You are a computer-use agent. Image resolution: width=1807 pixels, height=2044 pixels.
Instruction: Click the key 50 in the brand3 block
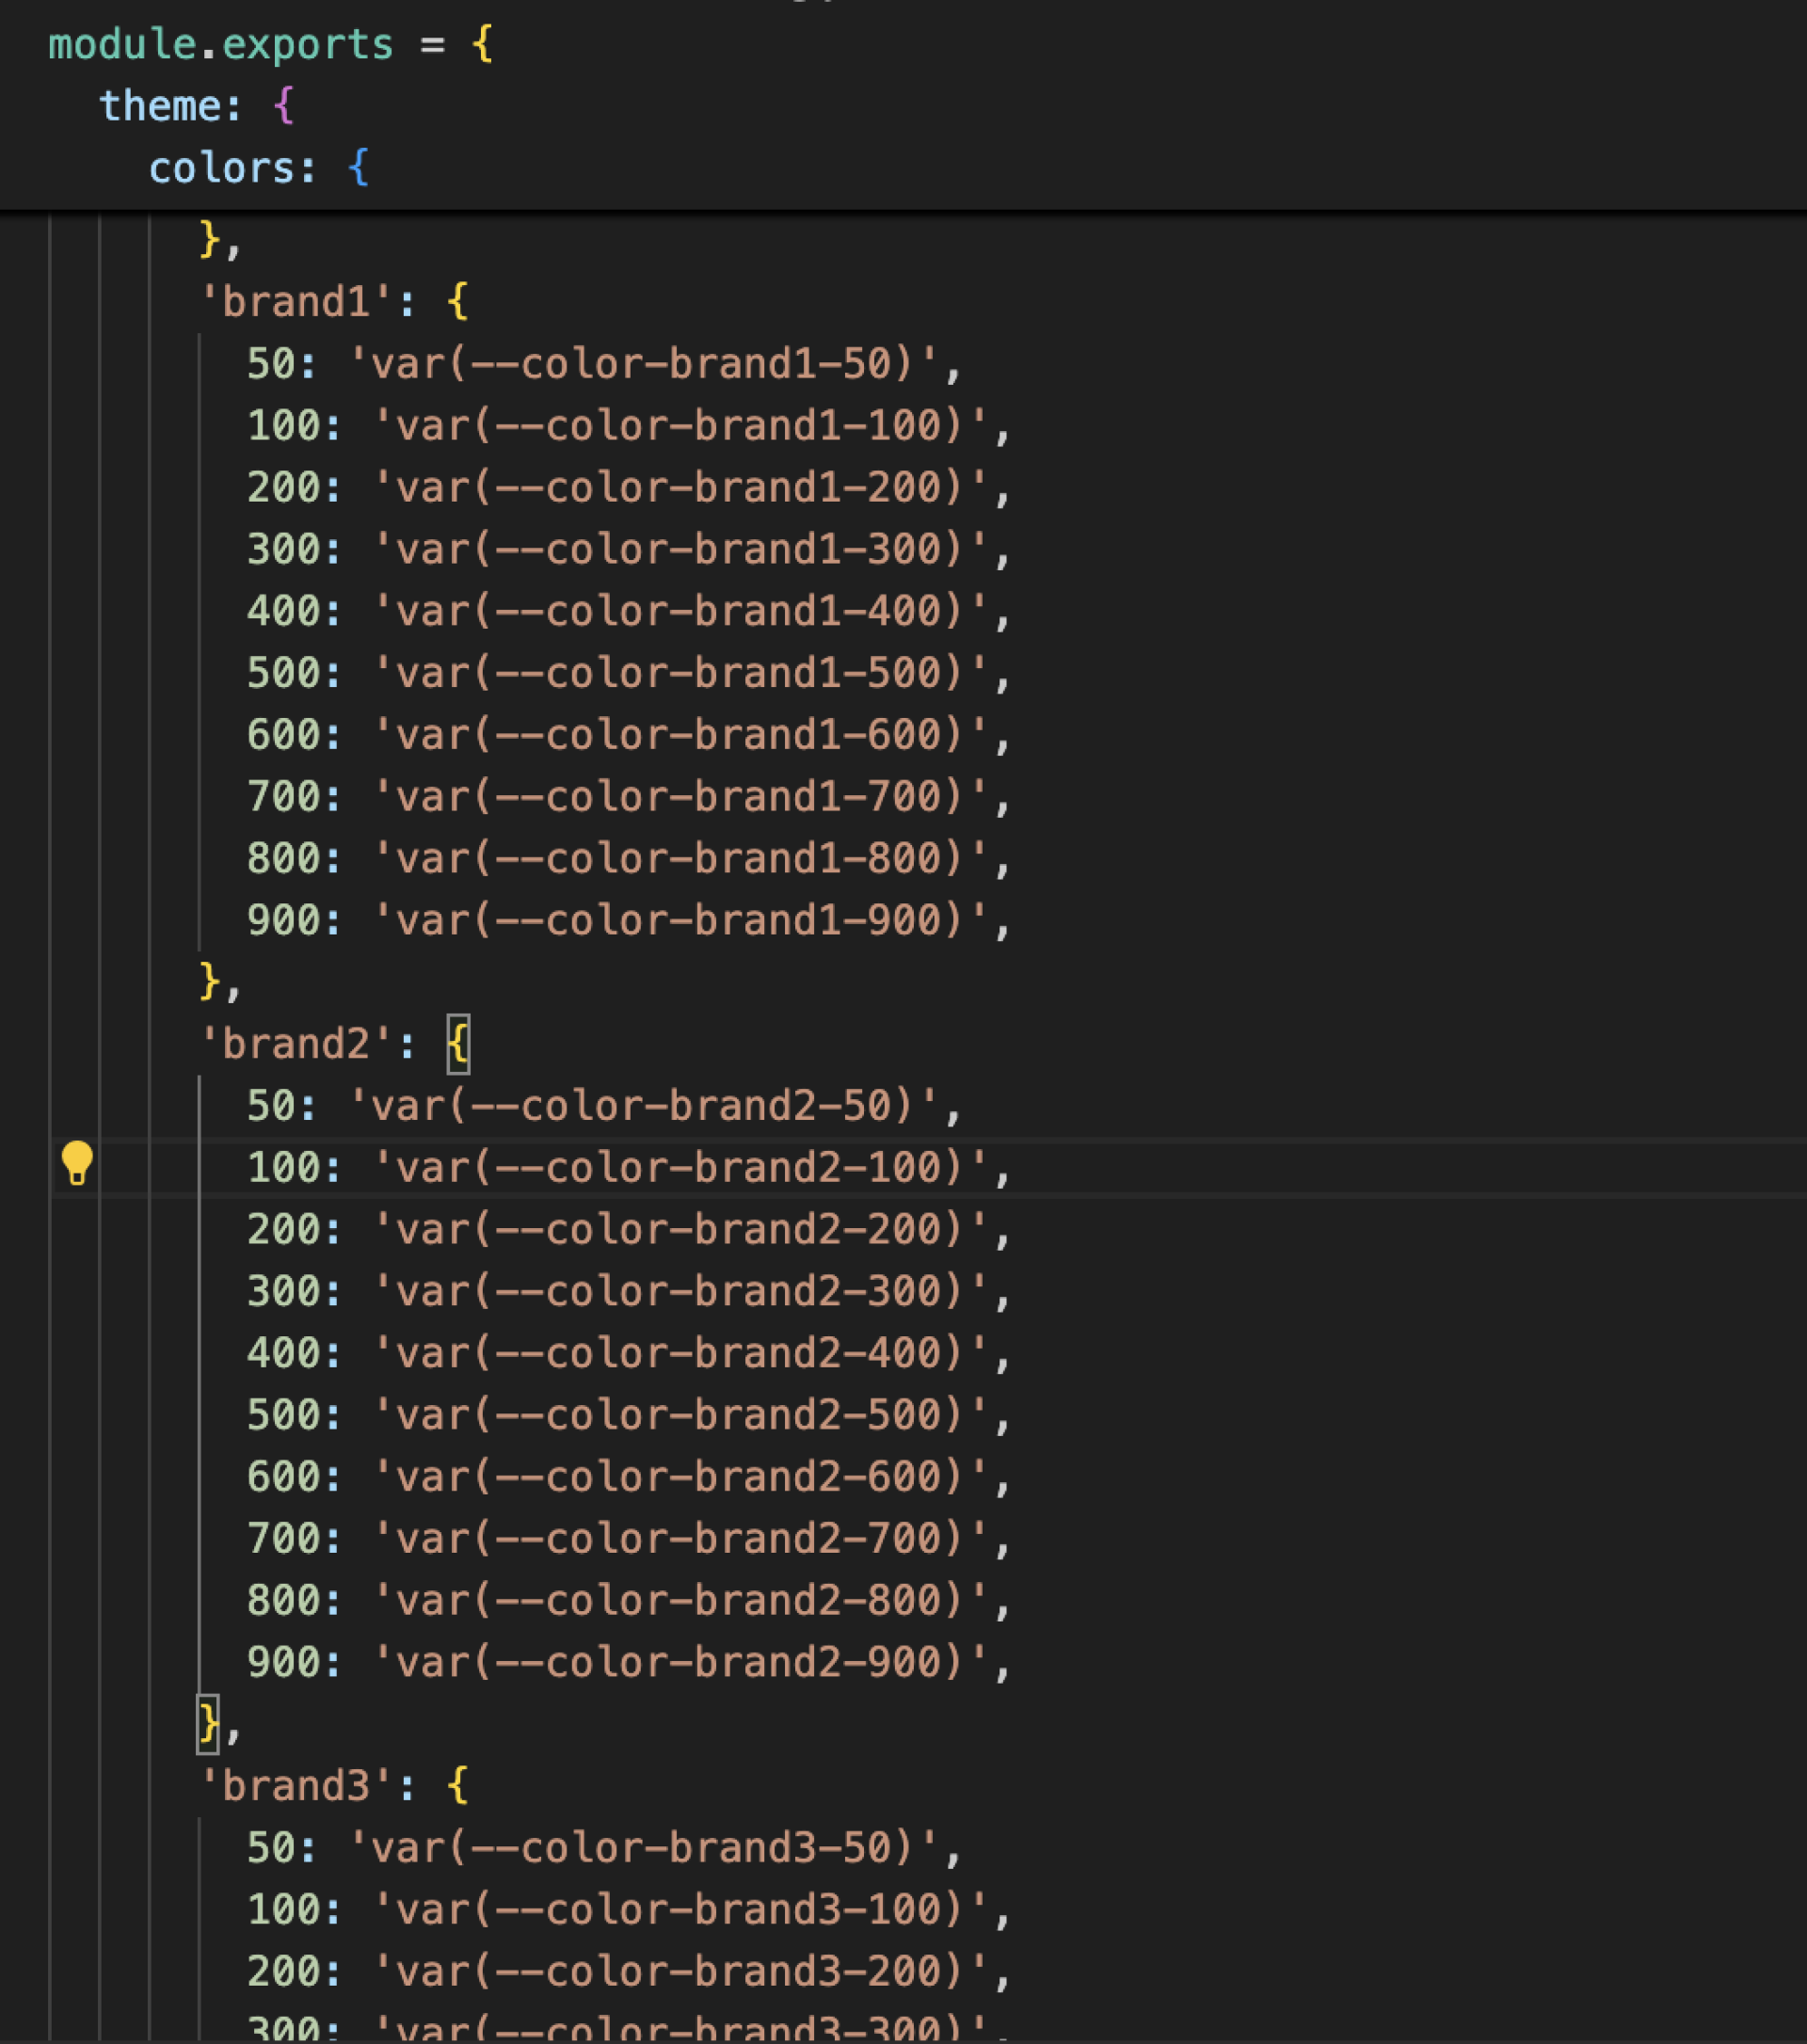270,1847
